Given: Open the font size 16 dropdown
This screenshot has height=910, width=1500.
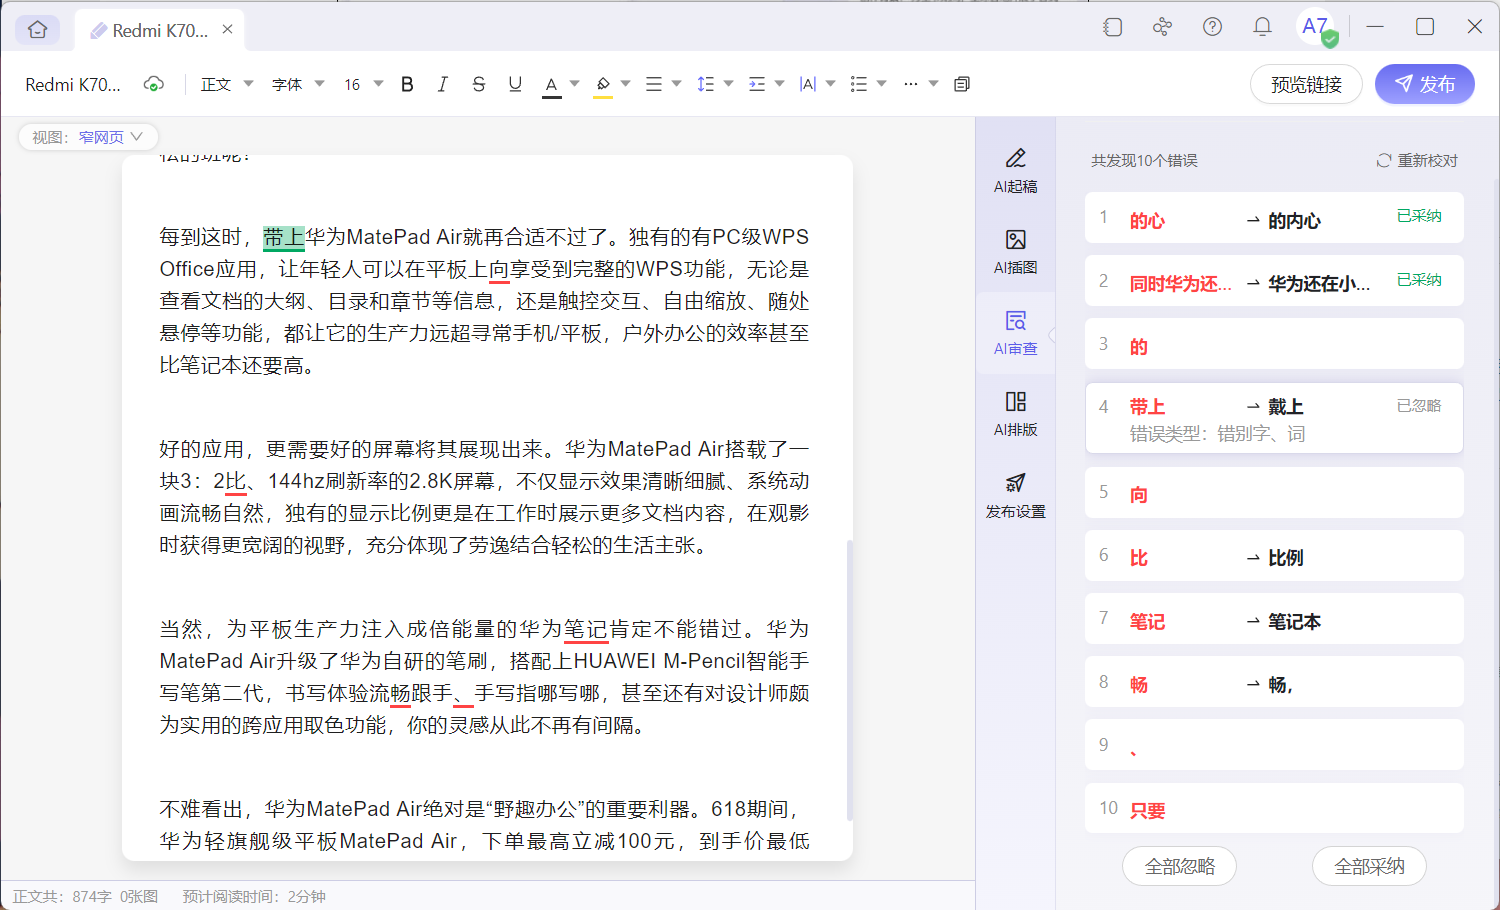Looking at the screenshot, I should click(x=361, y=84).
